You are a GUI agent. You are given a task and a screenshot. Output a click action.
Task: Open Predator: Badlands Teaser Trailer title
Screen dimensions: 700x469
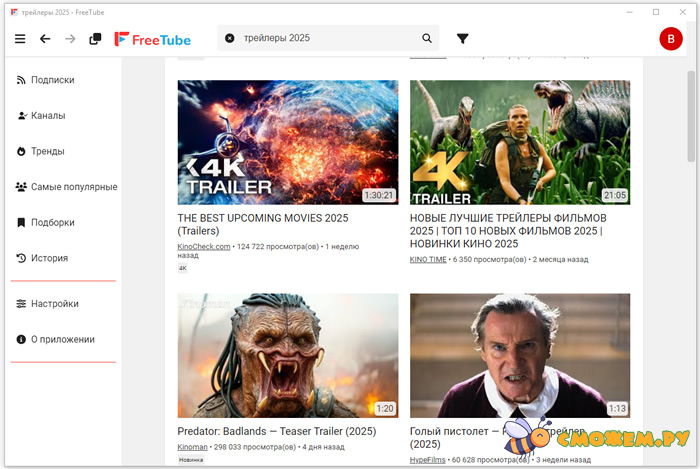(277, 432)
